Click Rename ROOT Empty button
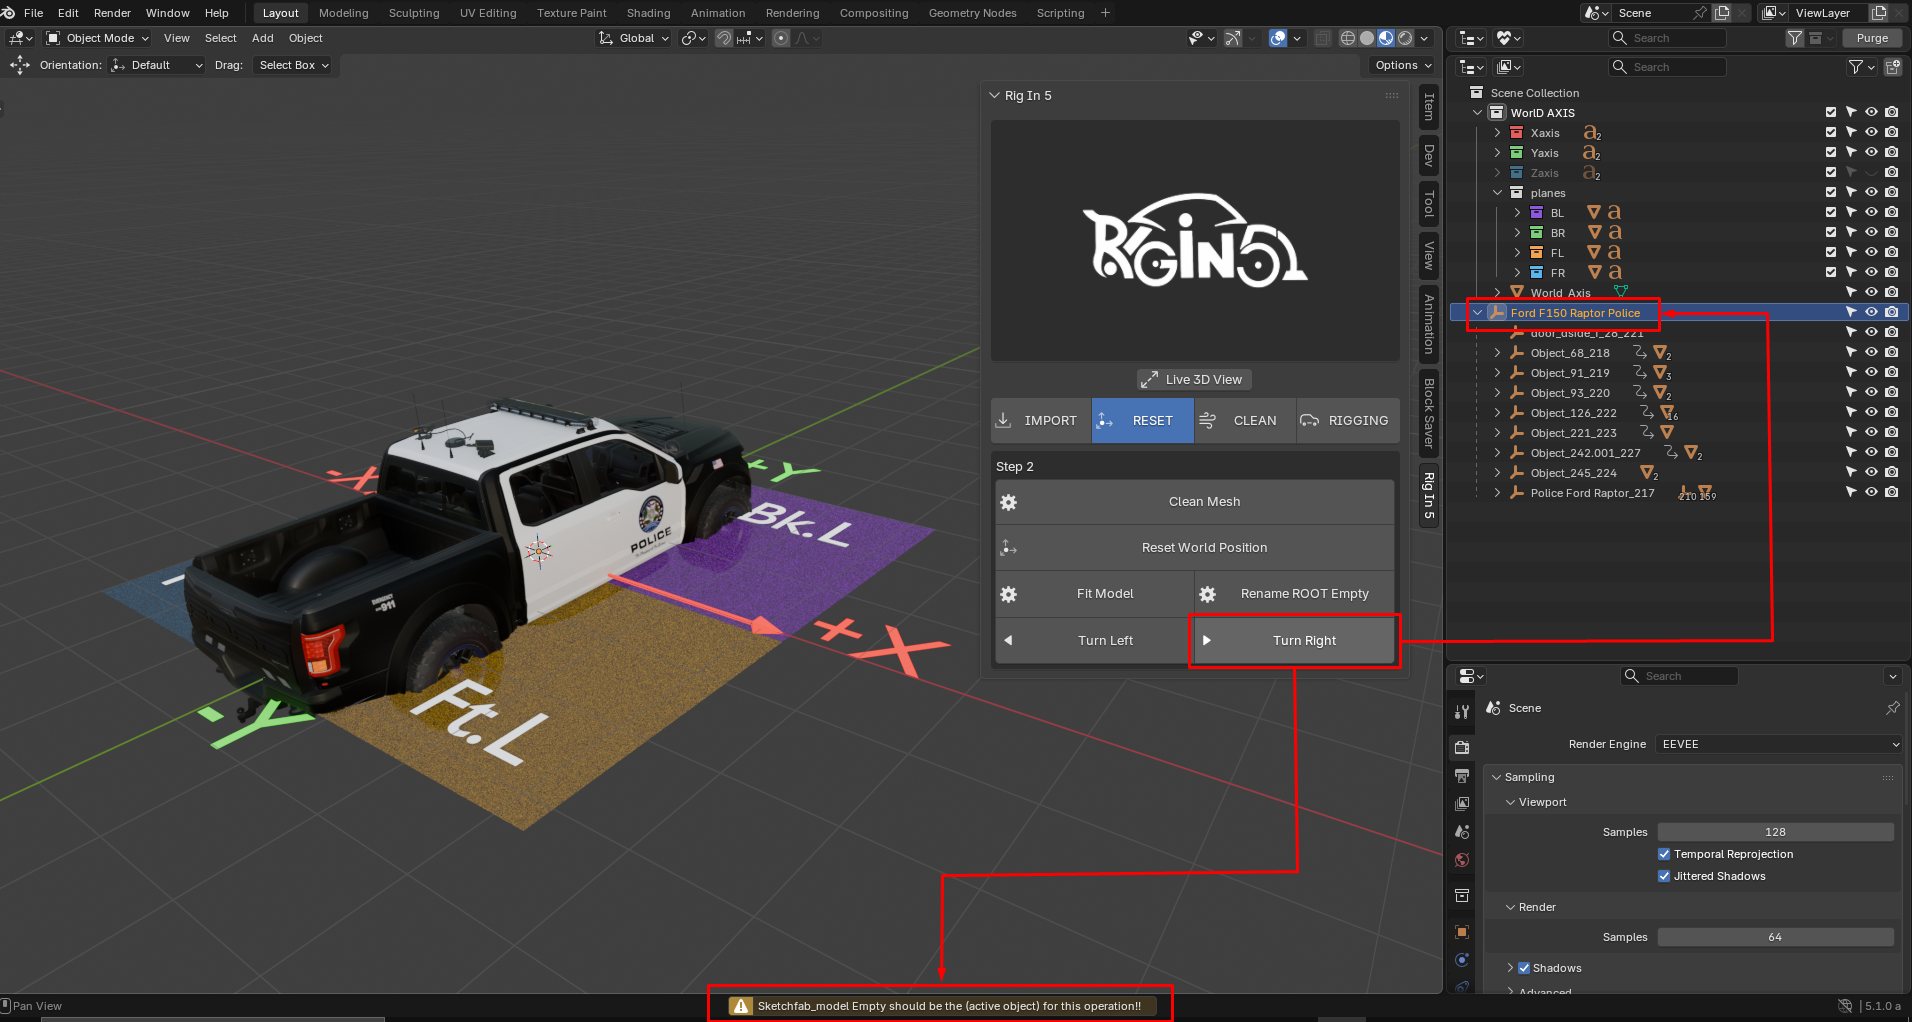 1295,594
